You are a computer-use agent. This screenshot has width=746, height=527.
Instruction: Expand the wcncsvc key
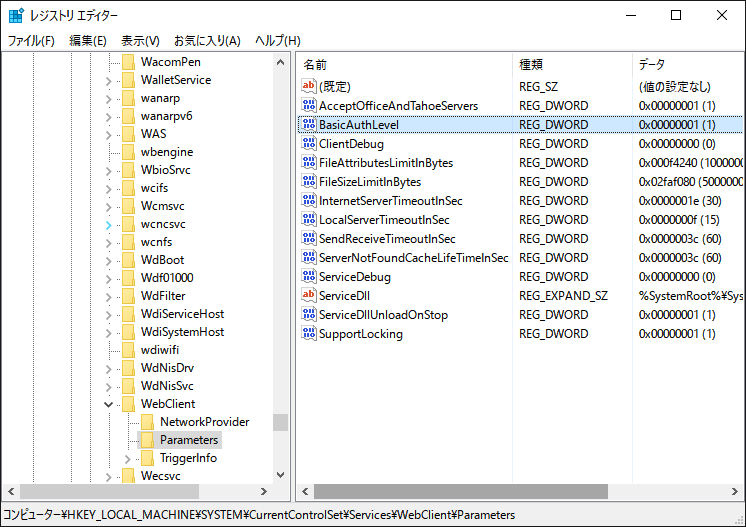(108, 225)
